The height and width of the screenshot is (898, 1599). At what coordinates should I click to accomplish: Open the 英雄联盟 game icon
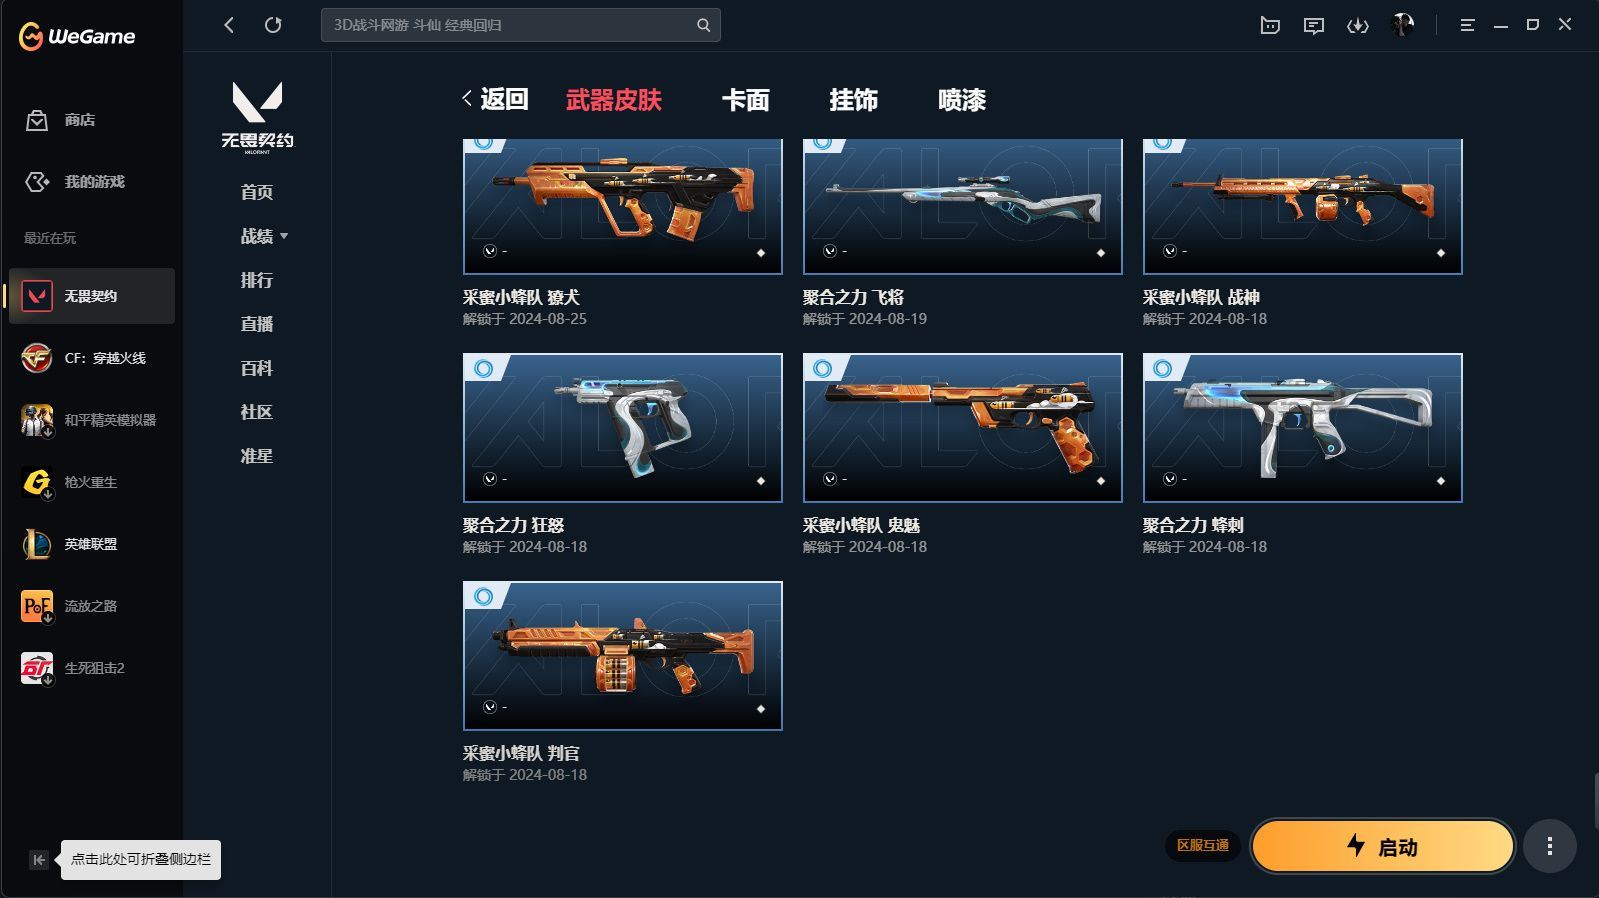[x=37, y=544]
